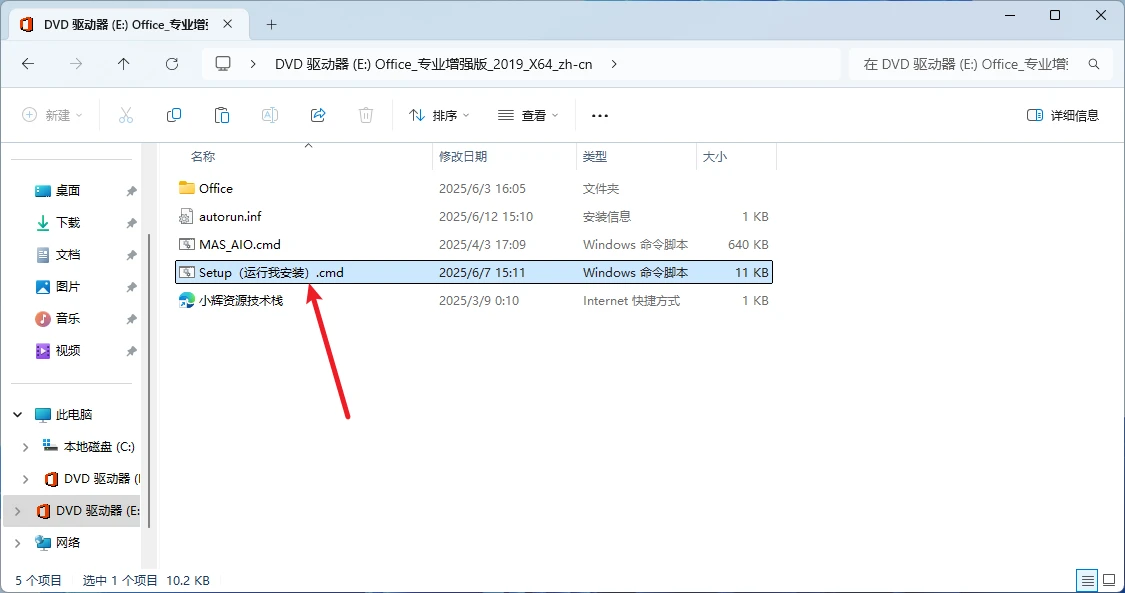
Task: Toggle the 详细信息 details pane
Action: (1063, 115)
